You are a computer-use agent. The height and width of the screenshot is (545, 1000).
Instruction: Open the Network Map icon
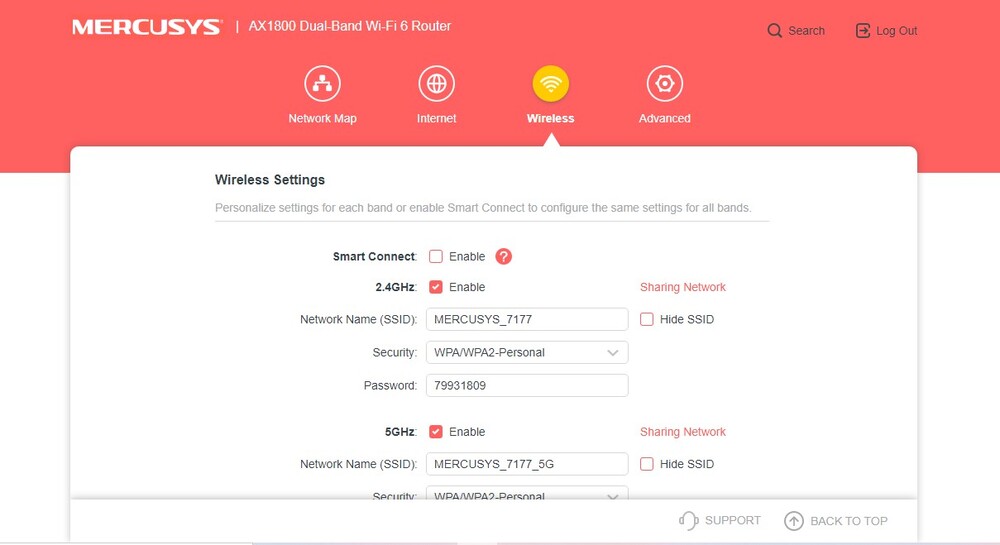click(322, 84)
